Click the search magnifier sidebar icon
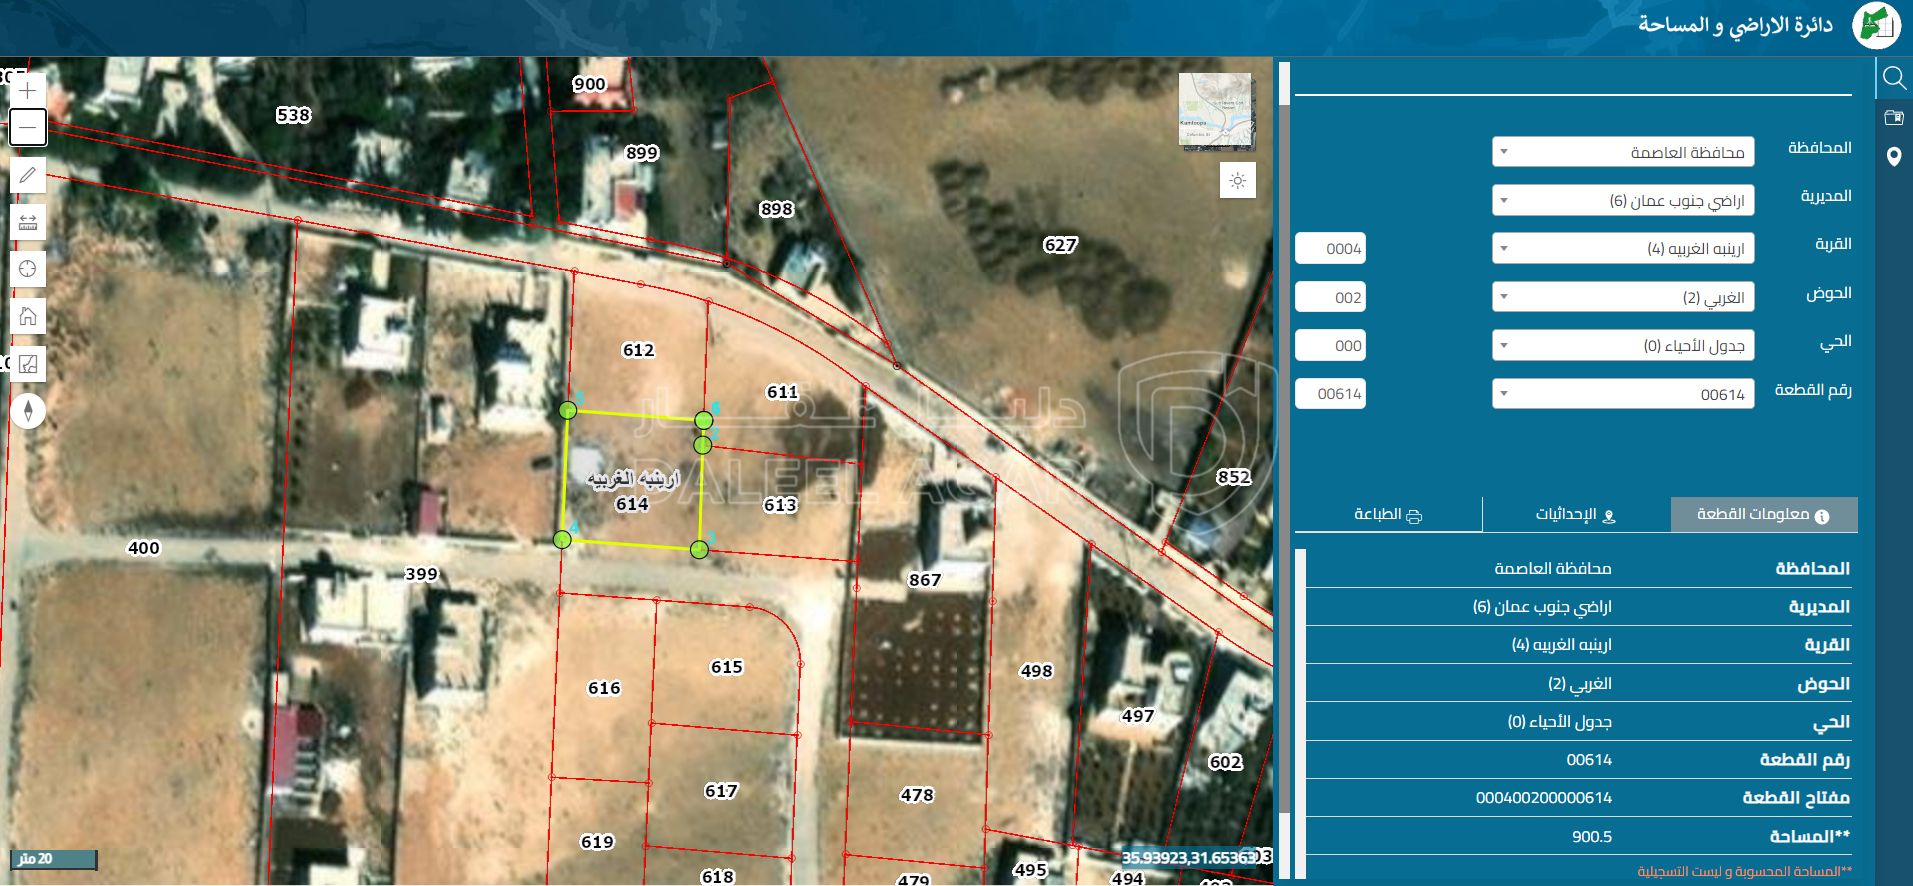 tap(1893, 78)
